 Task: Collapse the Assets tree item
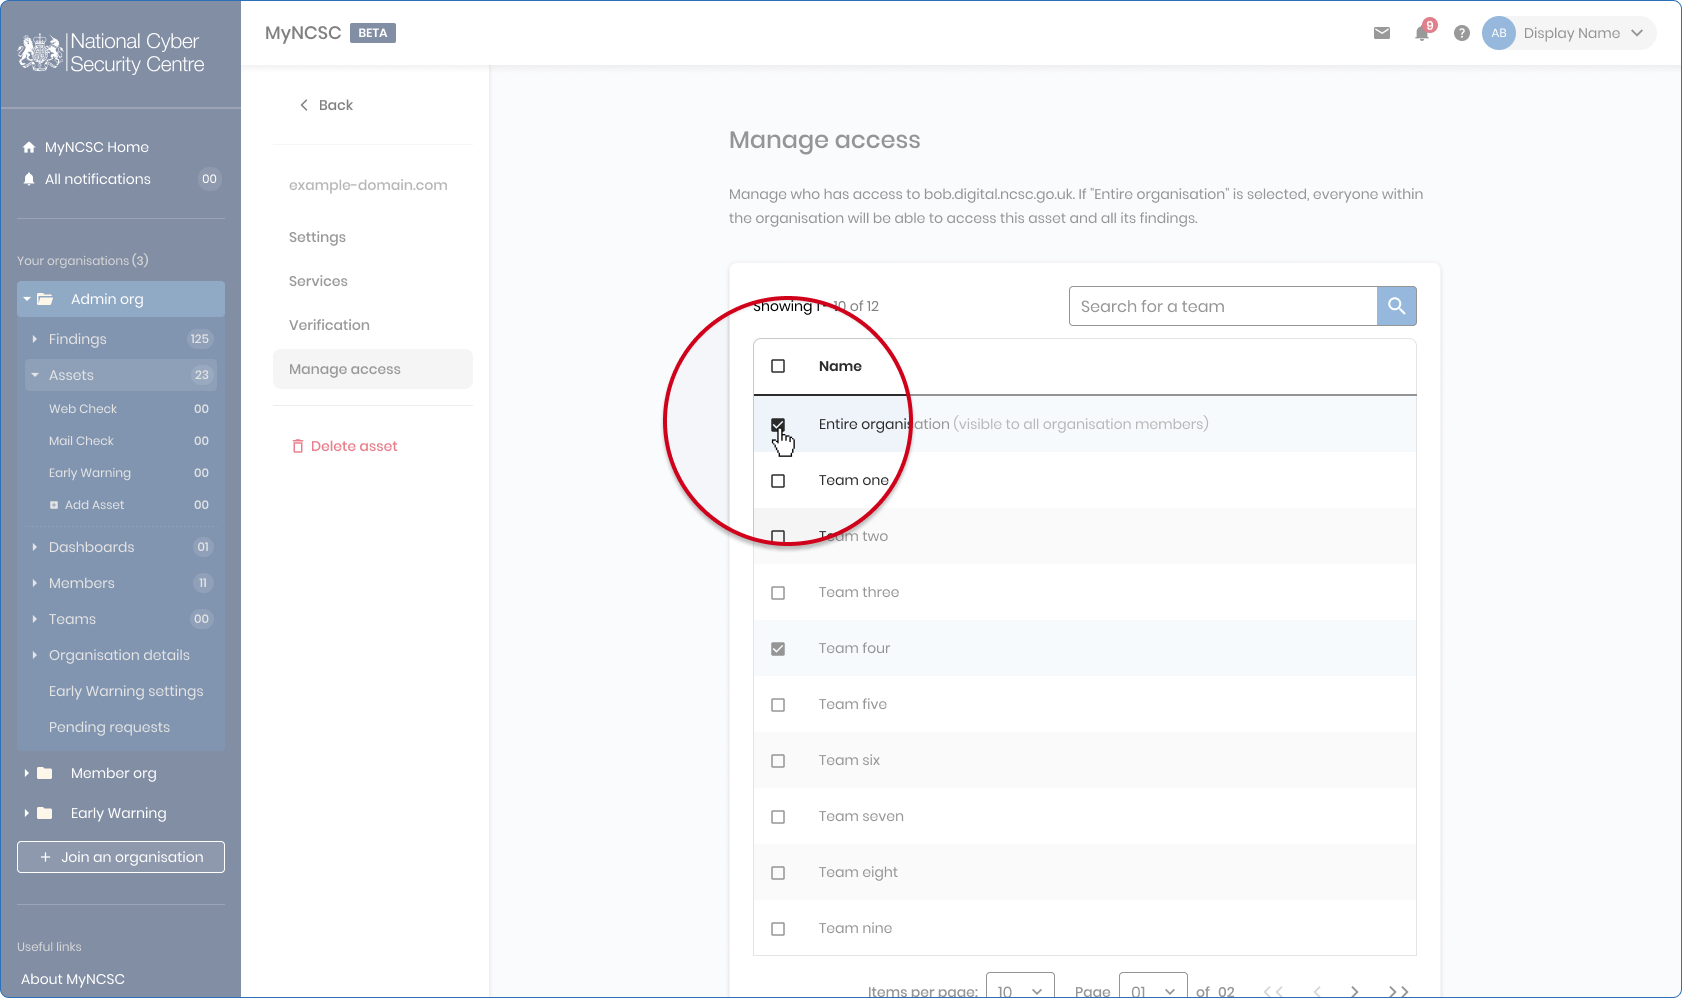click(x=34, y=375)
